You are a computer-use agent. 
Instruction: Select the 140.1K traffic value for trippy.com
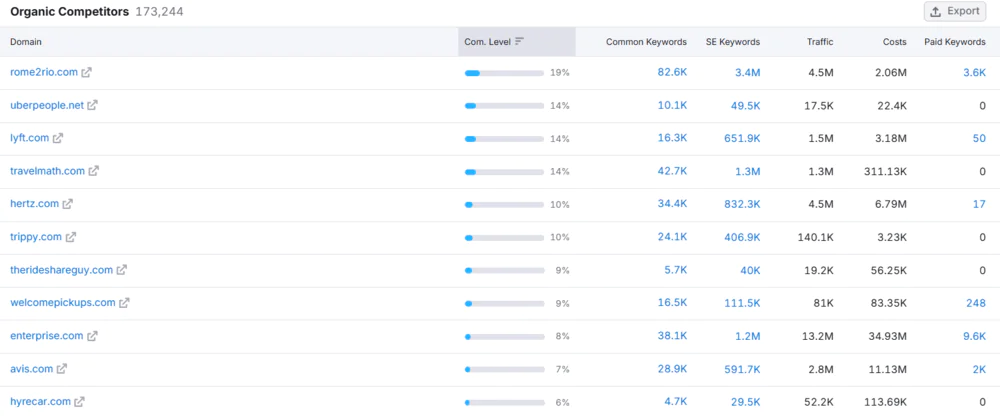click(x=816, y=237)
